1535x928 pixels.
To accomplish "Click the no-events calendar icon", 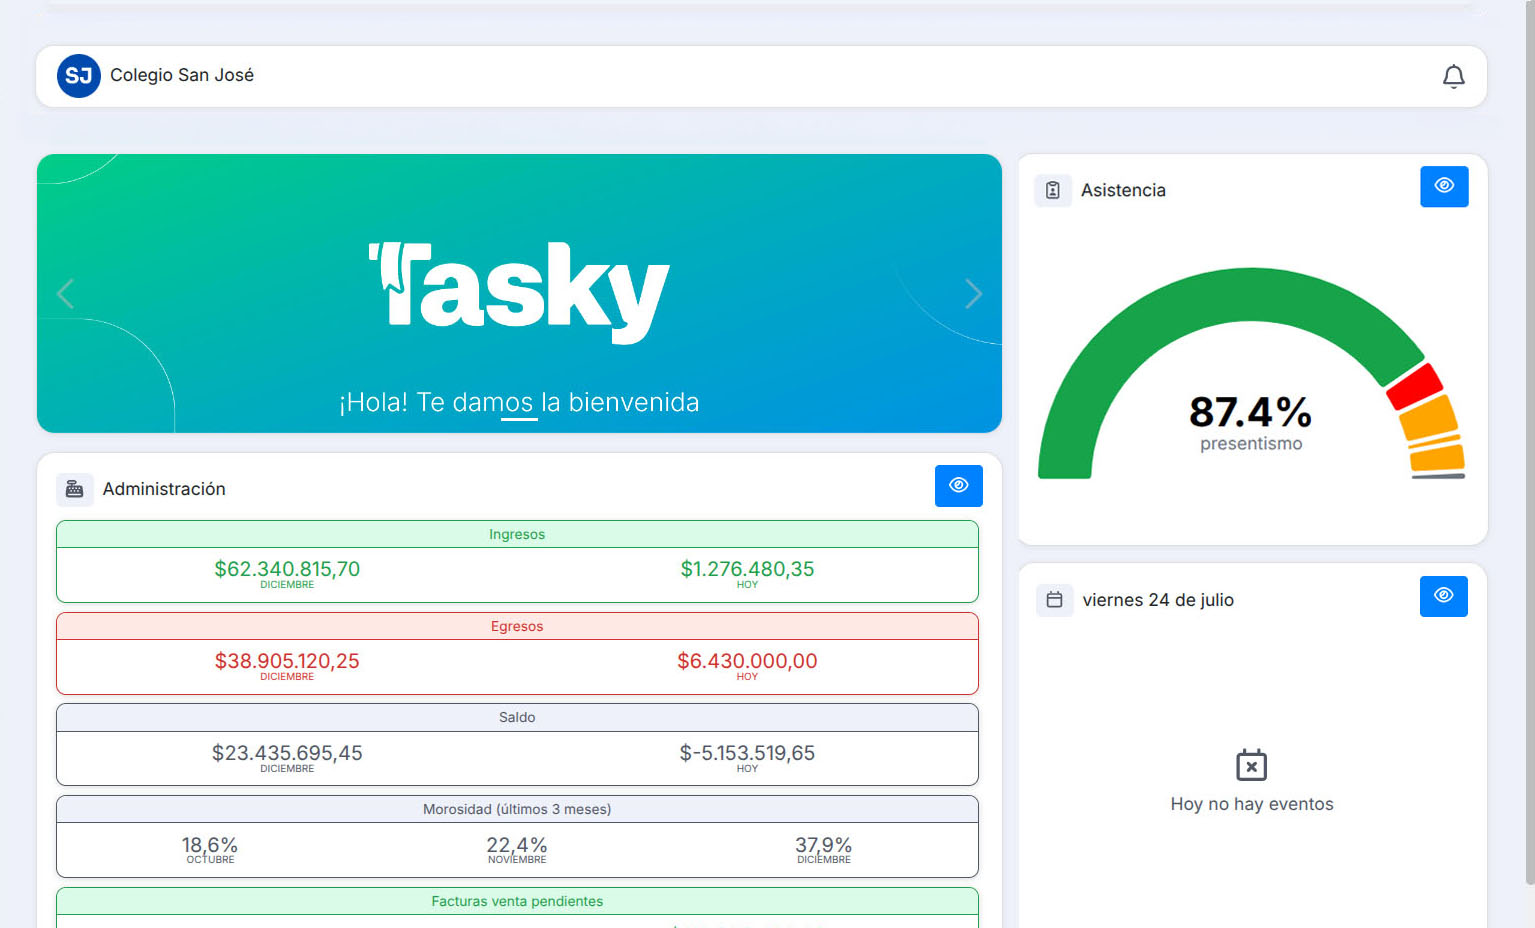I will coord(1251,765).
